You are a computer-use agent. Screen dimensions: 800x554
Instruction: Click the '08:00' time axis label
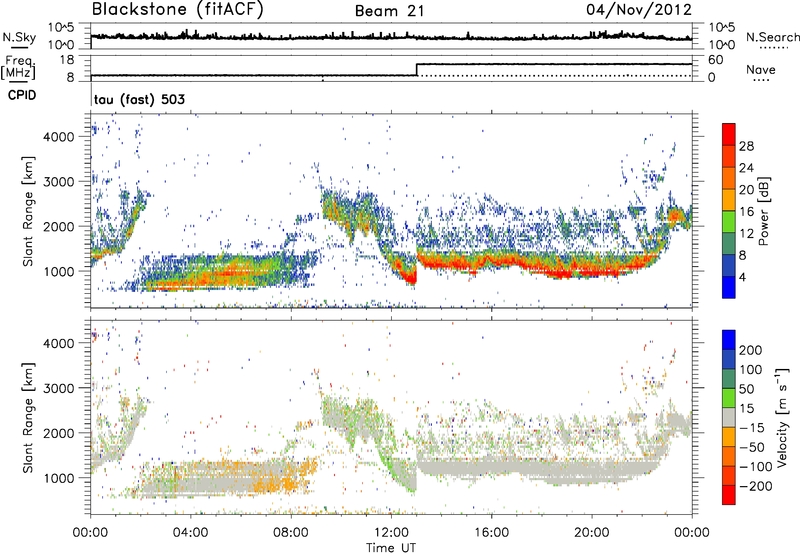click(x=291, y=533)
